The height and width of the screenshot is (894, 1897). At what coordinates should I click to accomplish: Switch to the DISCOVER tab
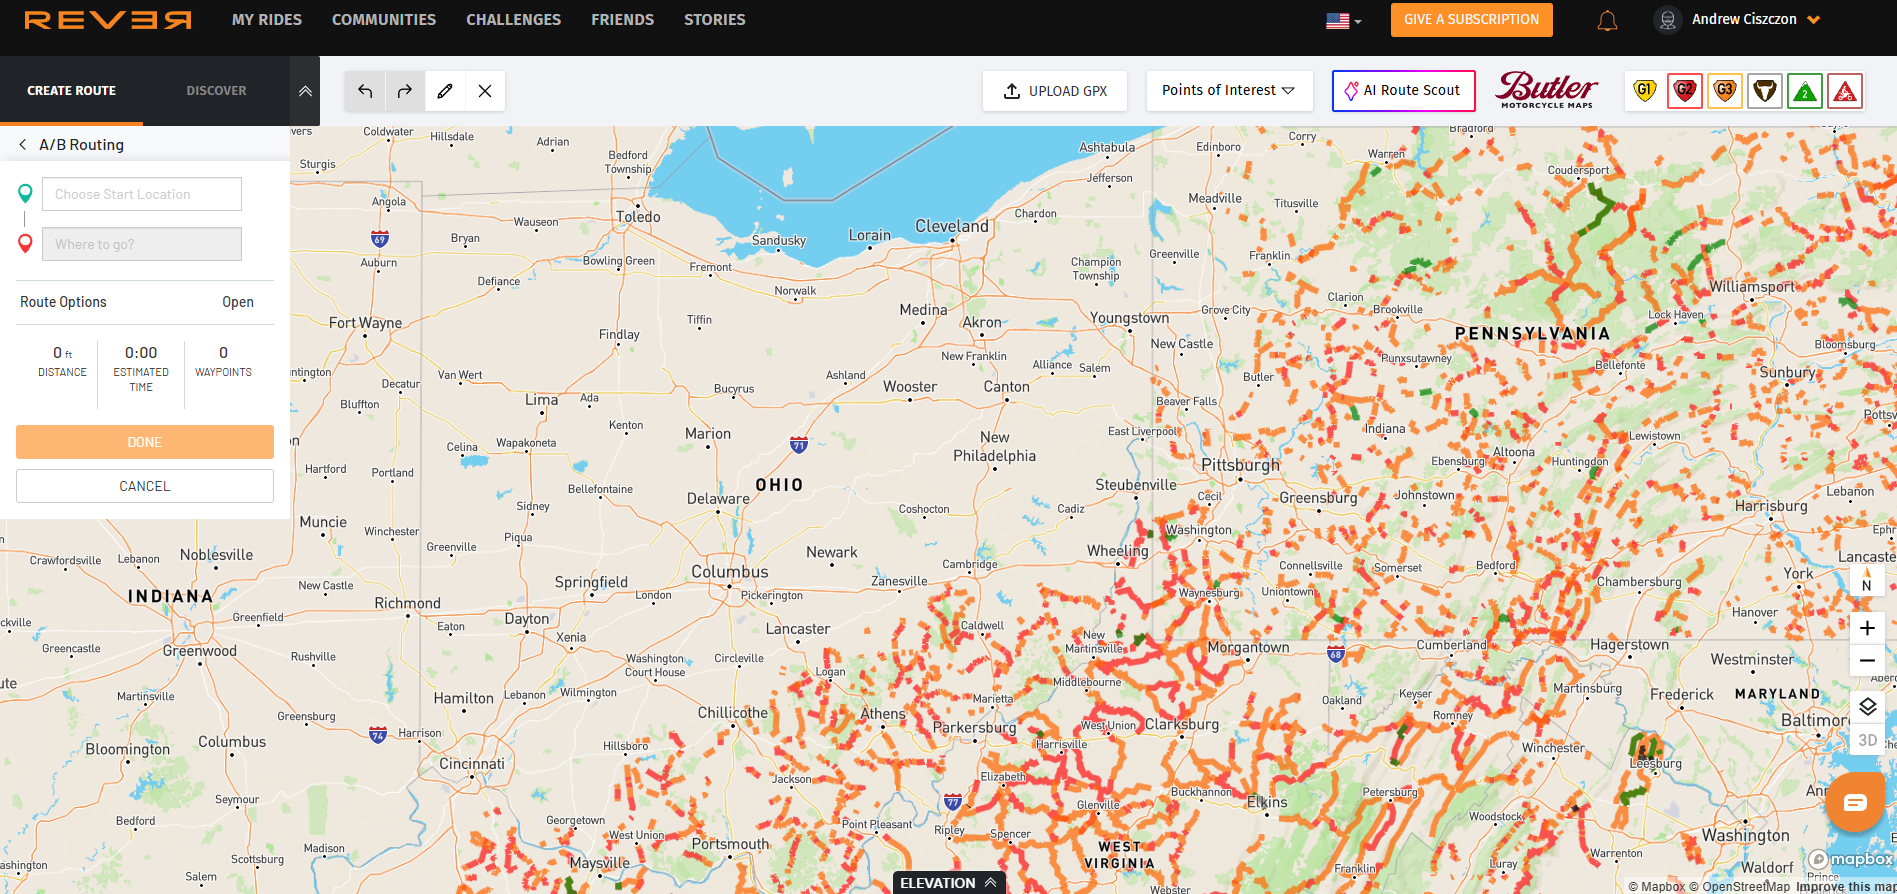[216, 91]
